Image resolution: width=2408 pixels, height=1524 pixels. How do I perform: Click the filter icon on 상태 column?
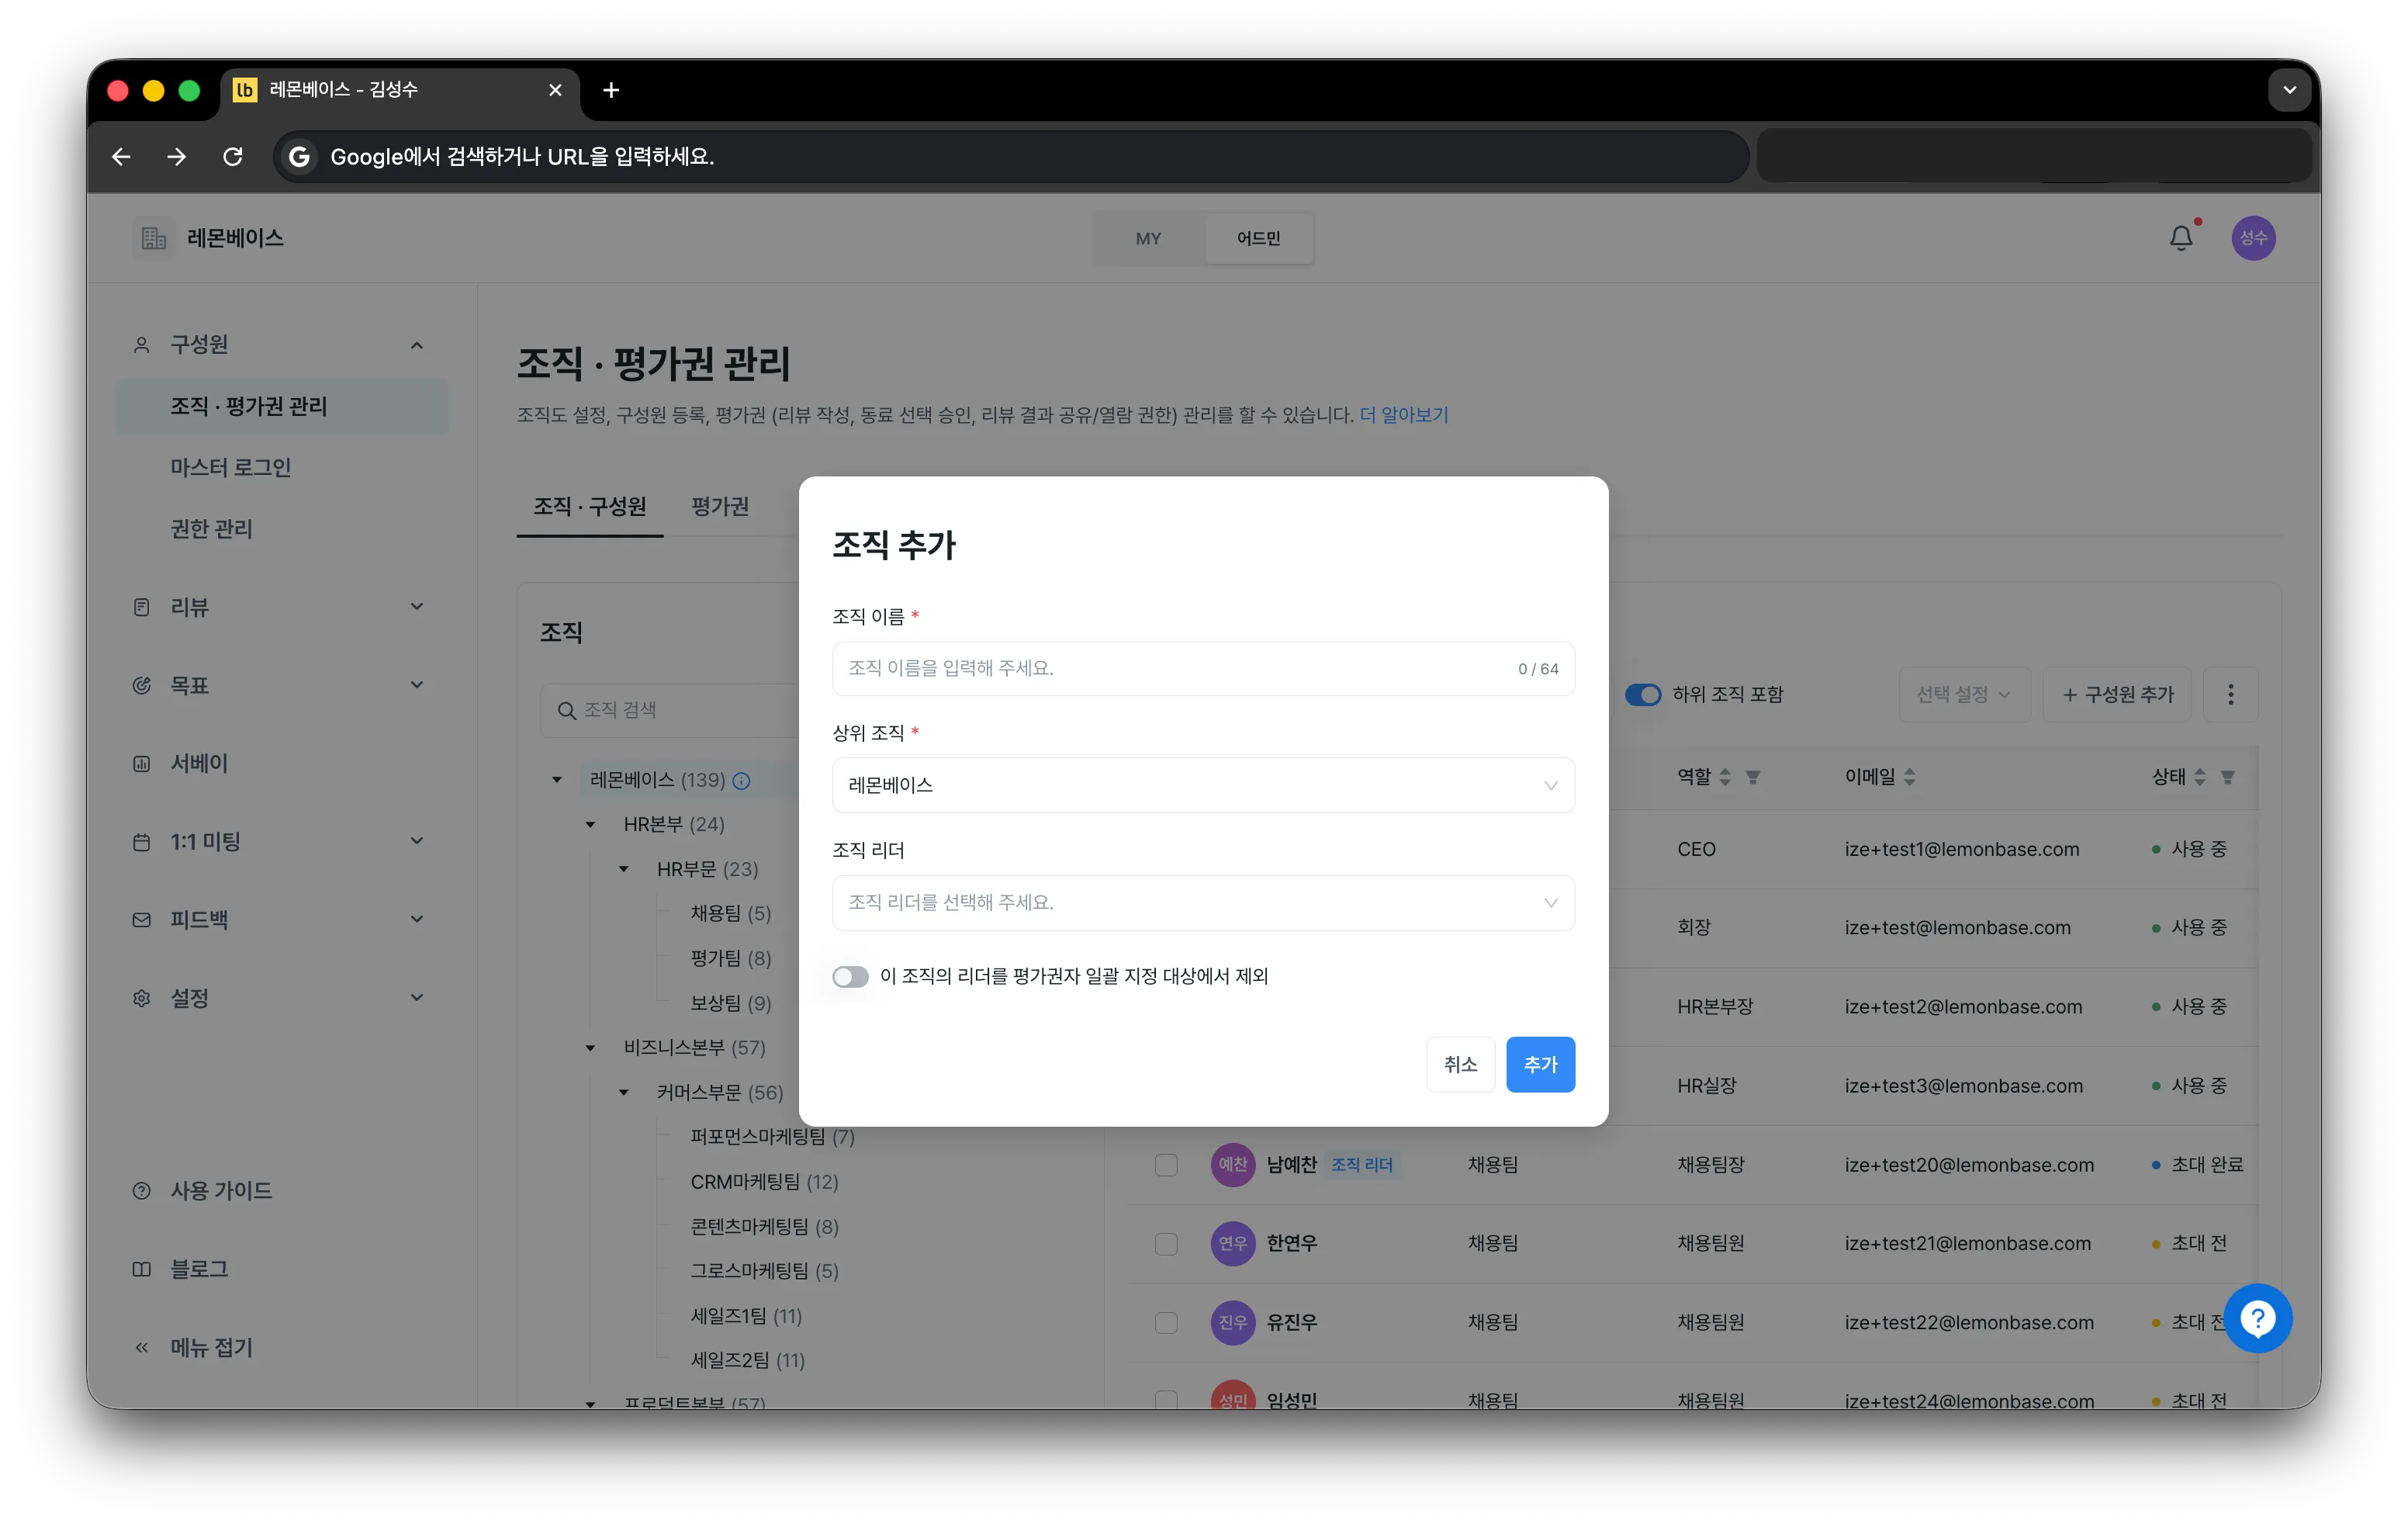pos(2227,777)
